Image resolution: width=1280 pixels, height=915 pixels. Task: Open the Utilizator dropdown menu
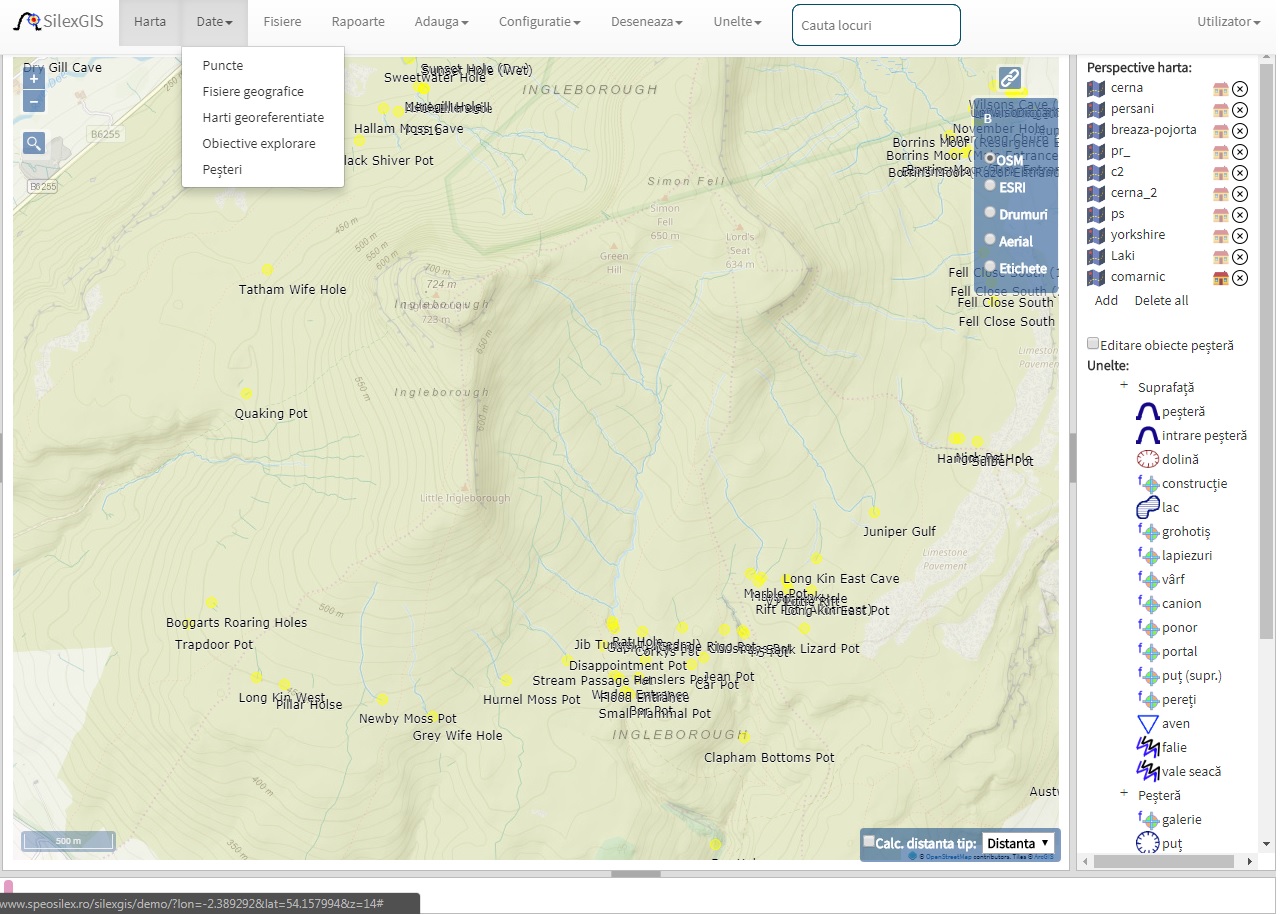tap(1227, 22)
